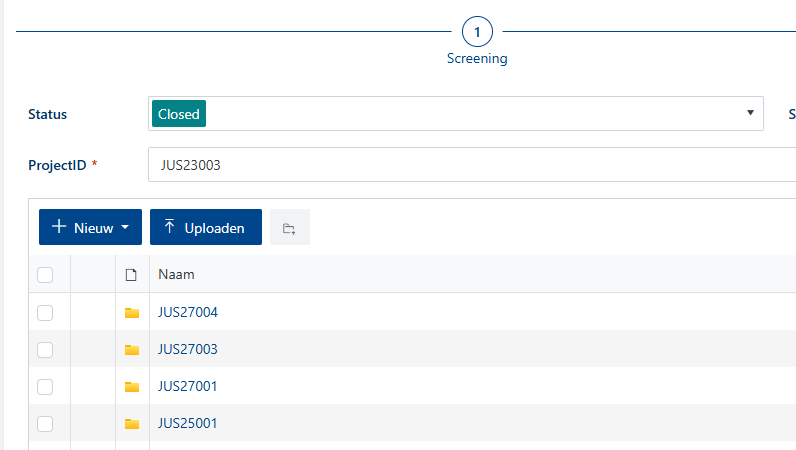Screen dimensions: 796x450
Task: Click into the ProjectID input field
Action: click(x=470, y=165)
